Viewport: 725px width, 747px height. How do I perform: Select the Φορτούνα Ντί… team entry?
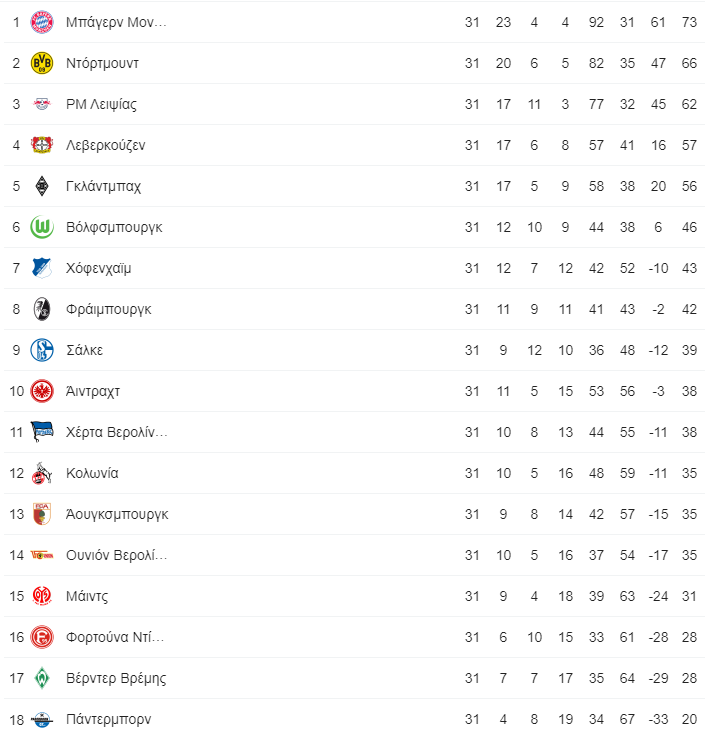[x=114, y=637]
